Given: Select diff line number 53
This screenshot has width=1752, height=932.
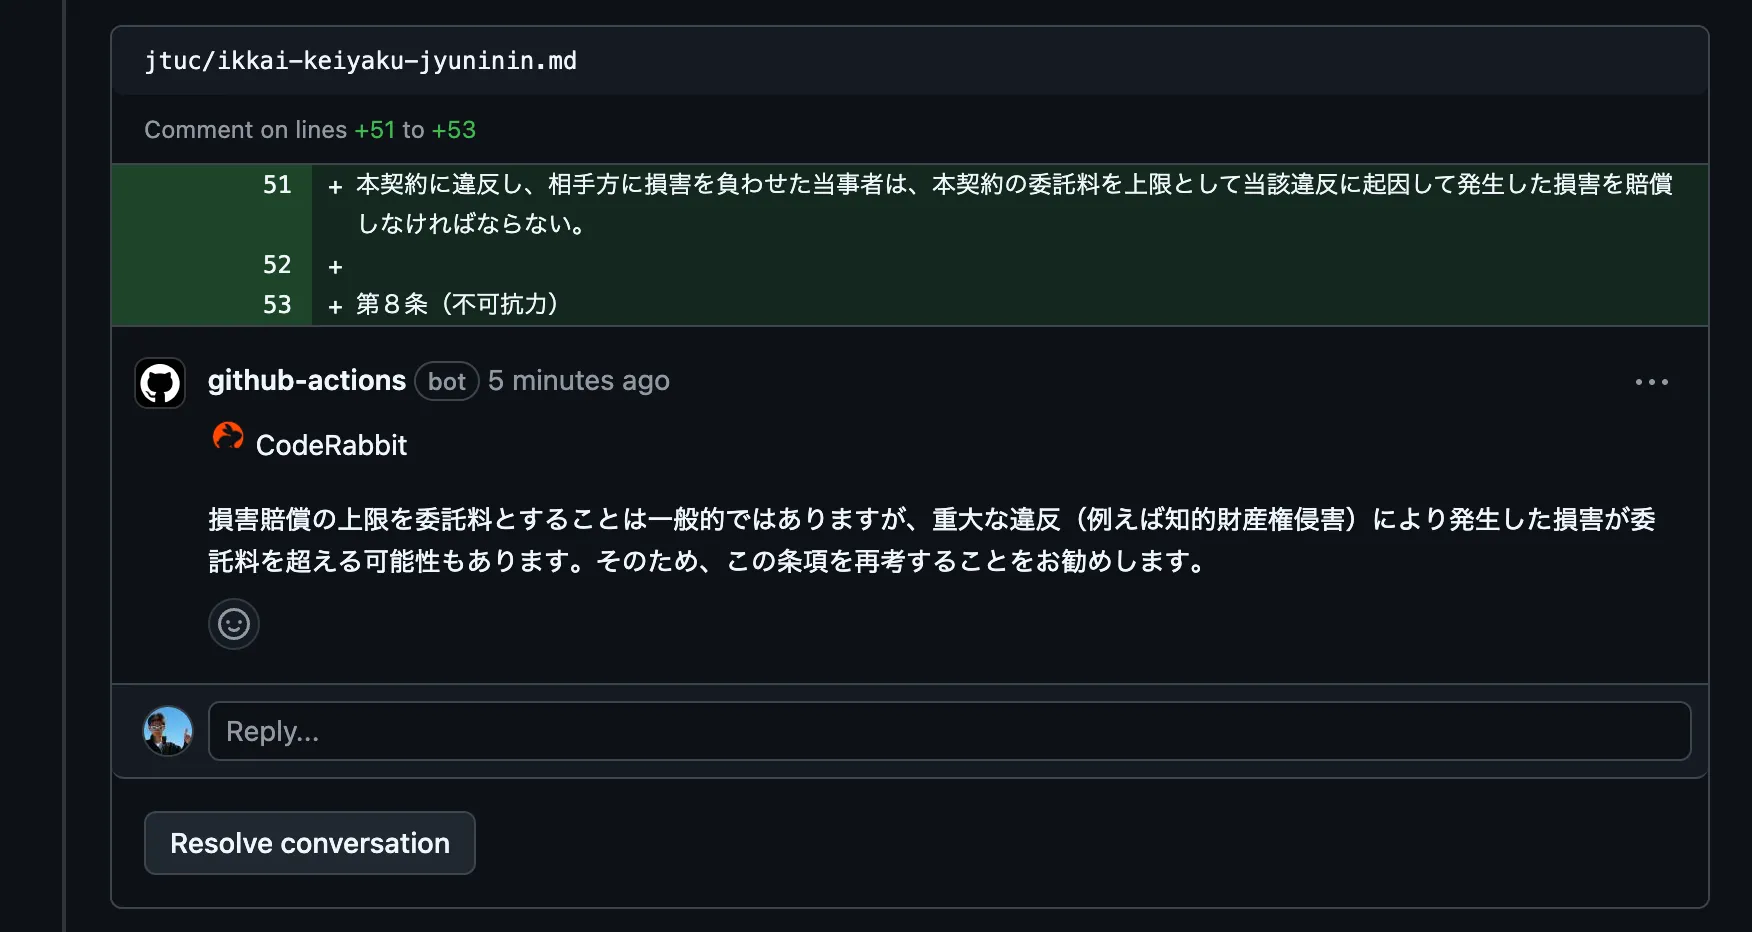Looking at the screenshot, I should pyautogui.click(x=277, y=305).
